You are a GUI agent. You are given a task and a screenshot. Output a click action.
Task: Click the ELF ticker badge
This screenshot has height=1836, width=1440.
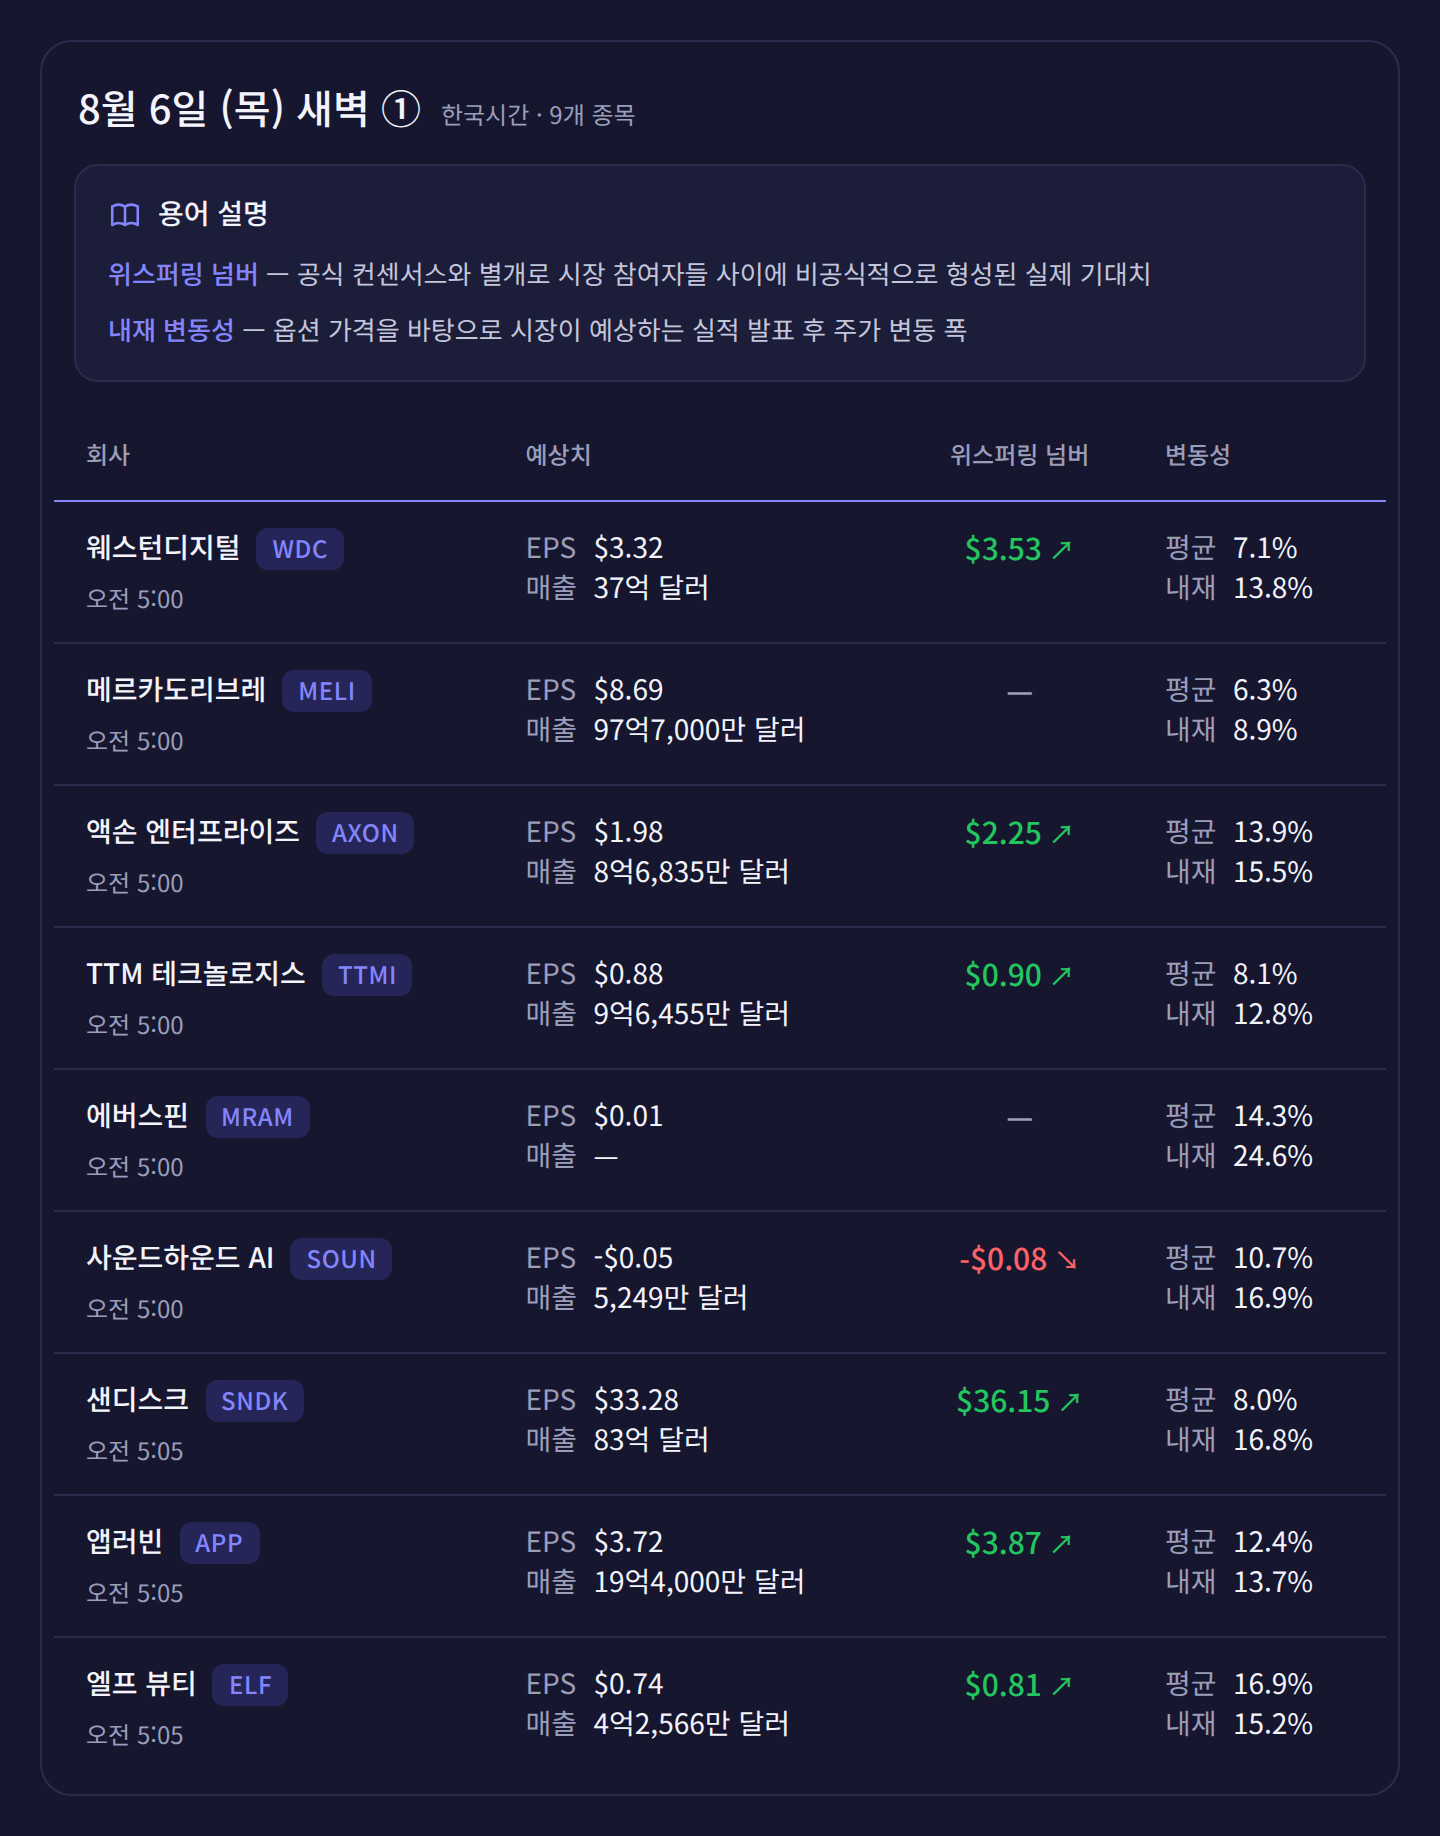pyautogui.click(x=250, y=1685)
